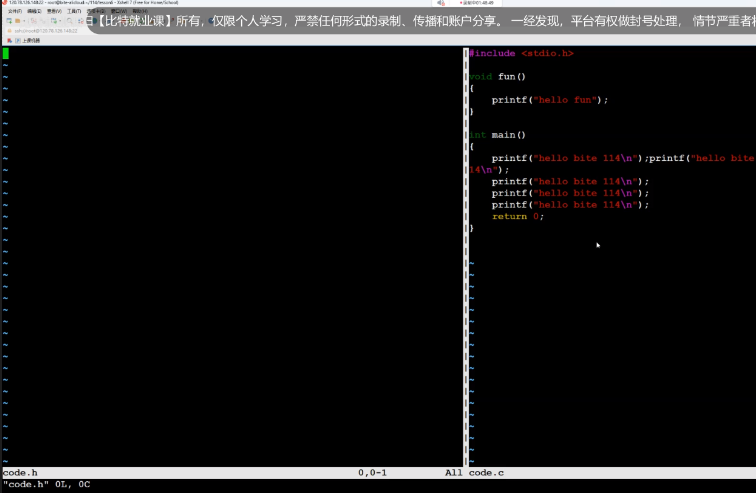Click the Open folder toolbar icon
This screenshot has width=756, height=493.
17,20
